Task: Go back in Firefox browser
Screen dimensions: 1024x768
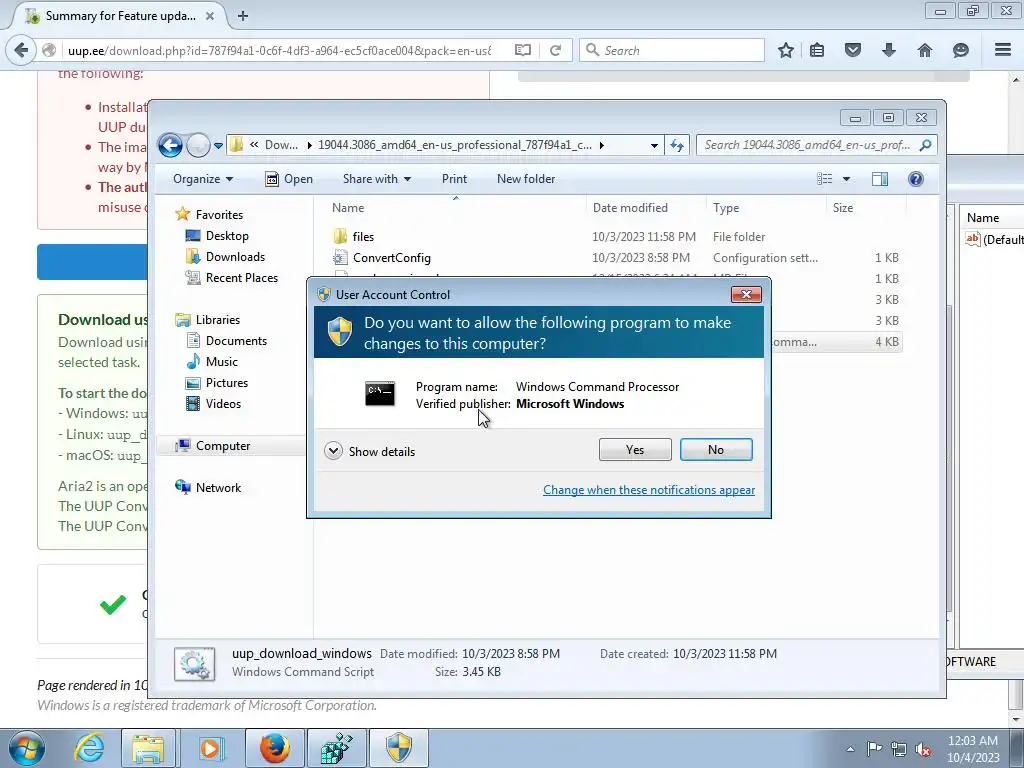Action: pyautogui.click(x=21, y=50)
